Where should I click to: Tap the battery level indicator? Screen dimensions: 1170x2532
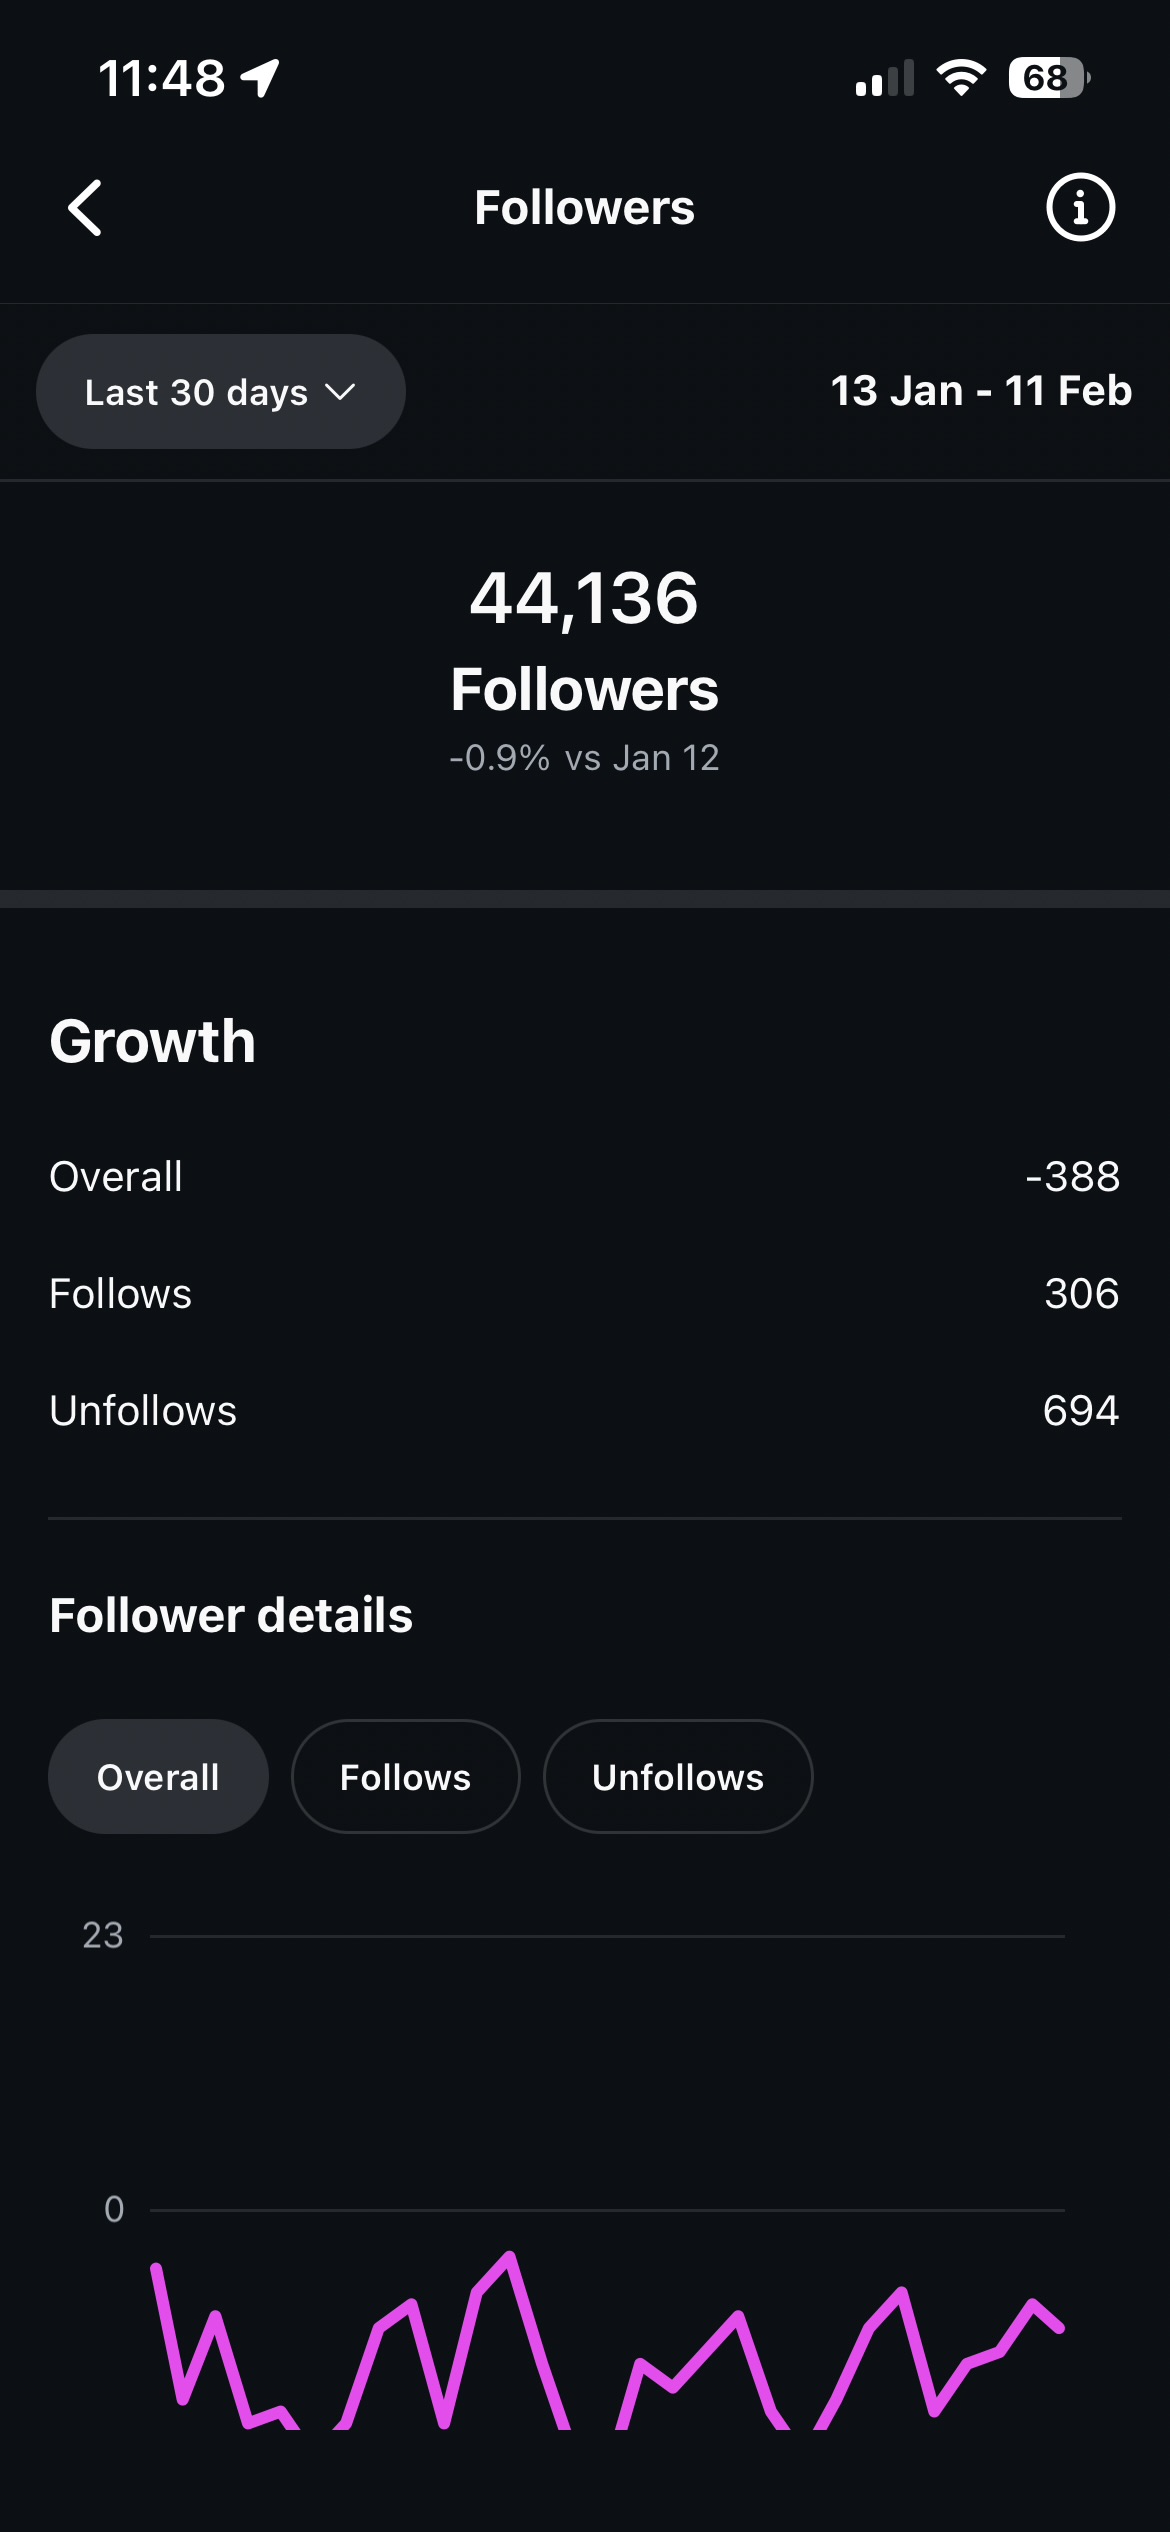[x=1048, y=78]
